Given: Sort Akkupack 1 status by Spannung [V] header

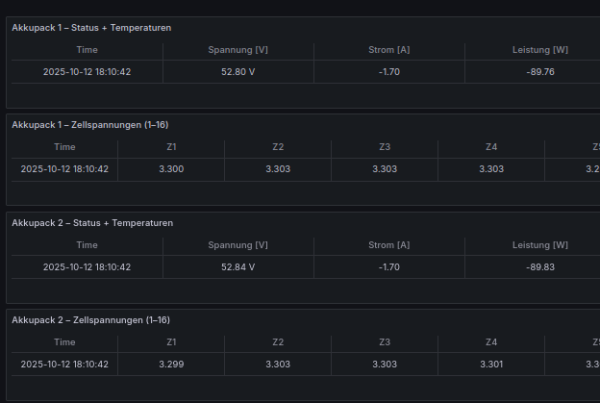Looking at the screenshot, I should (x=237, y=50).
